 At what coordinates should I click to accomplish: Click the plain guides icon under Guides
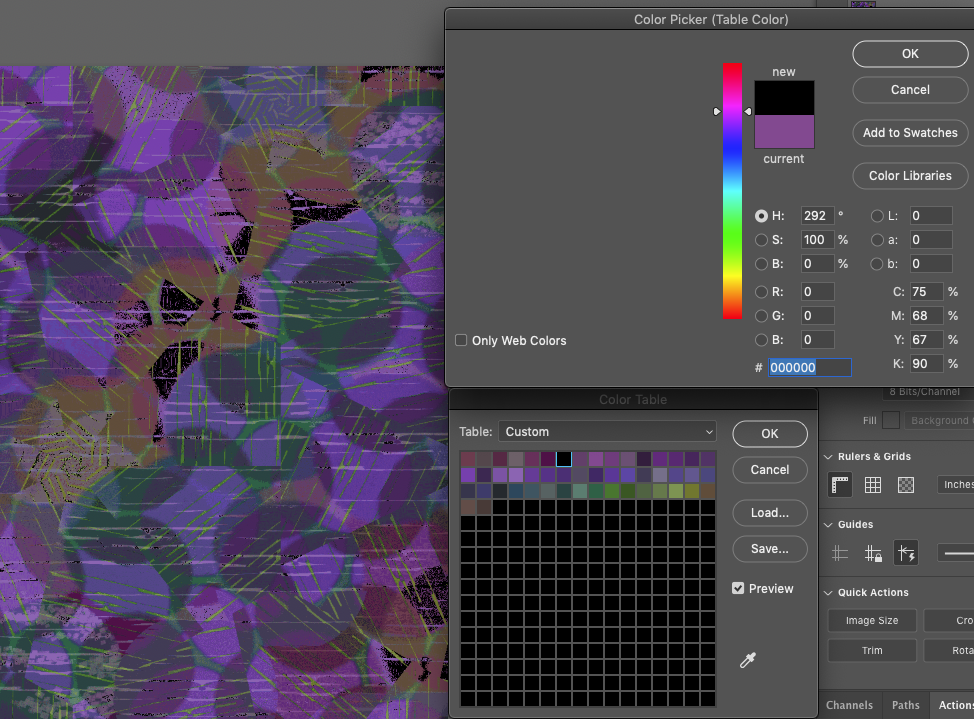pos(839,552)
